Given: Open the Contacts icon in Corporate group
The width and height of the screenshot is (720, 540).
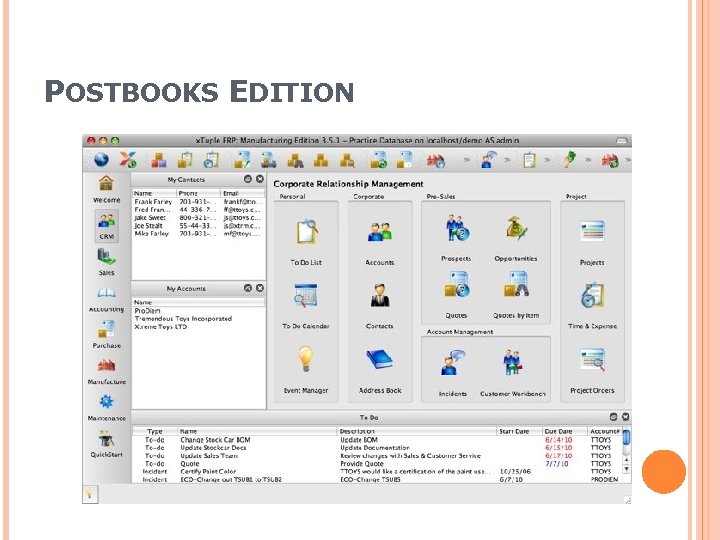Looking at the screenshot, I should (380, 295).
